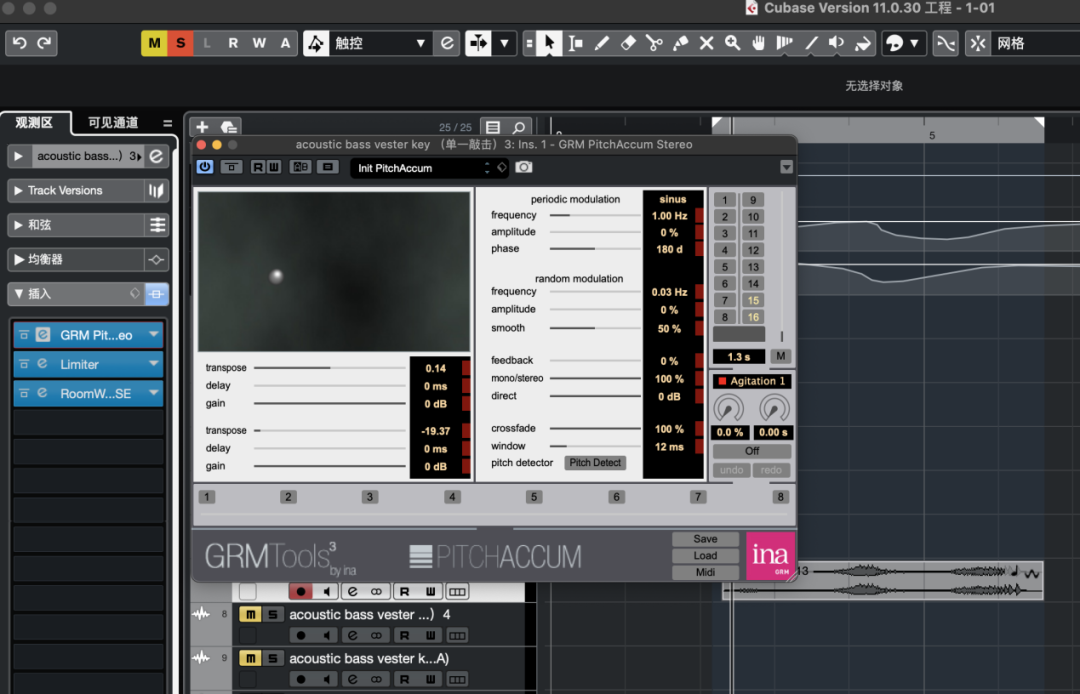Open Limiter insert slot dropdown arrow
This screenshot has width=1080, height=694.
pos(154,364)
